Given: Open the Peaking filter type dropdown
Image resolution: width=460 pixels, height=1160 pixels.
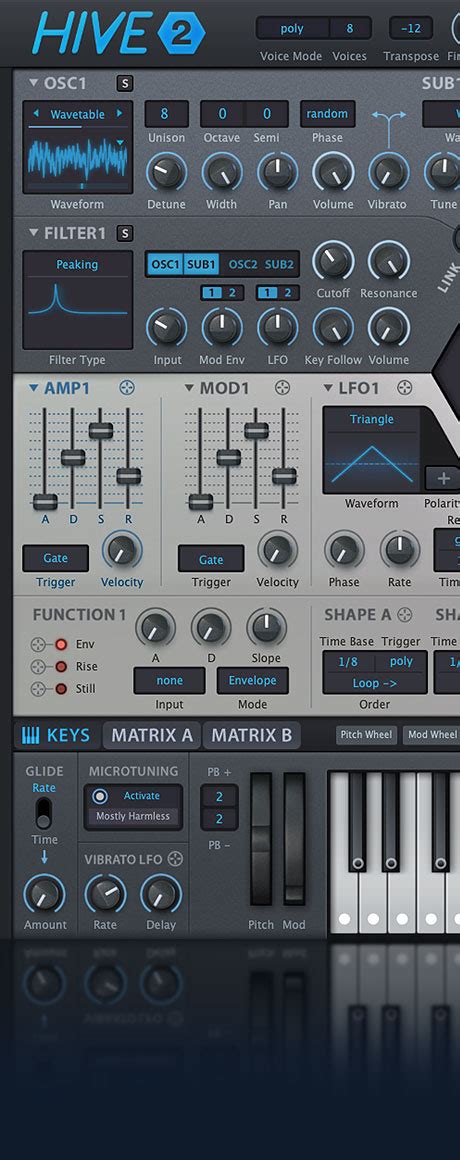Looking at the screenshot, I should [77, 265].
